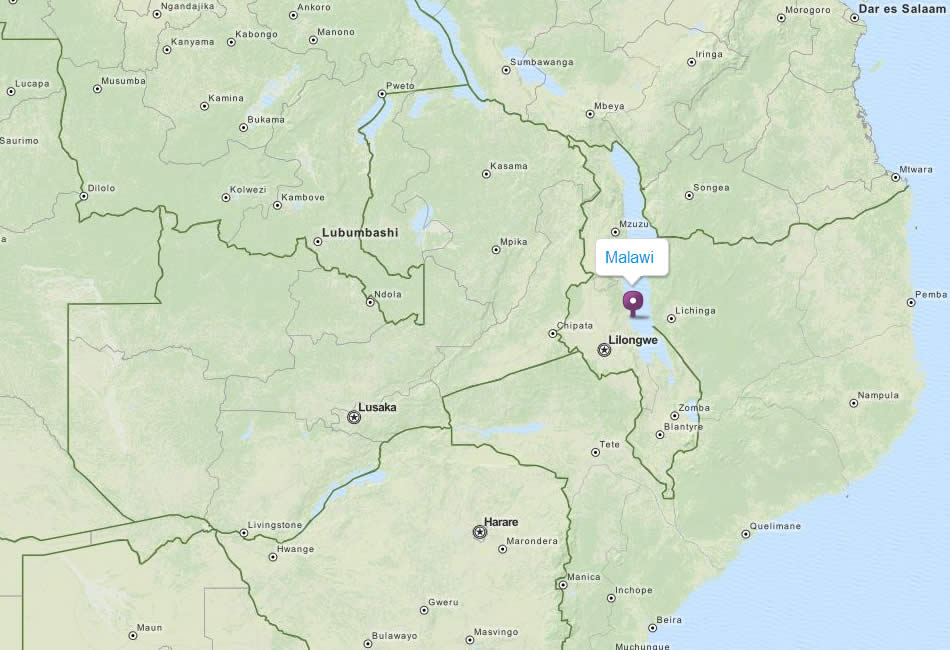Click the purple Malawi location pin
The width and height of the screenshot is (950, 650).
[x=633, y=304]
